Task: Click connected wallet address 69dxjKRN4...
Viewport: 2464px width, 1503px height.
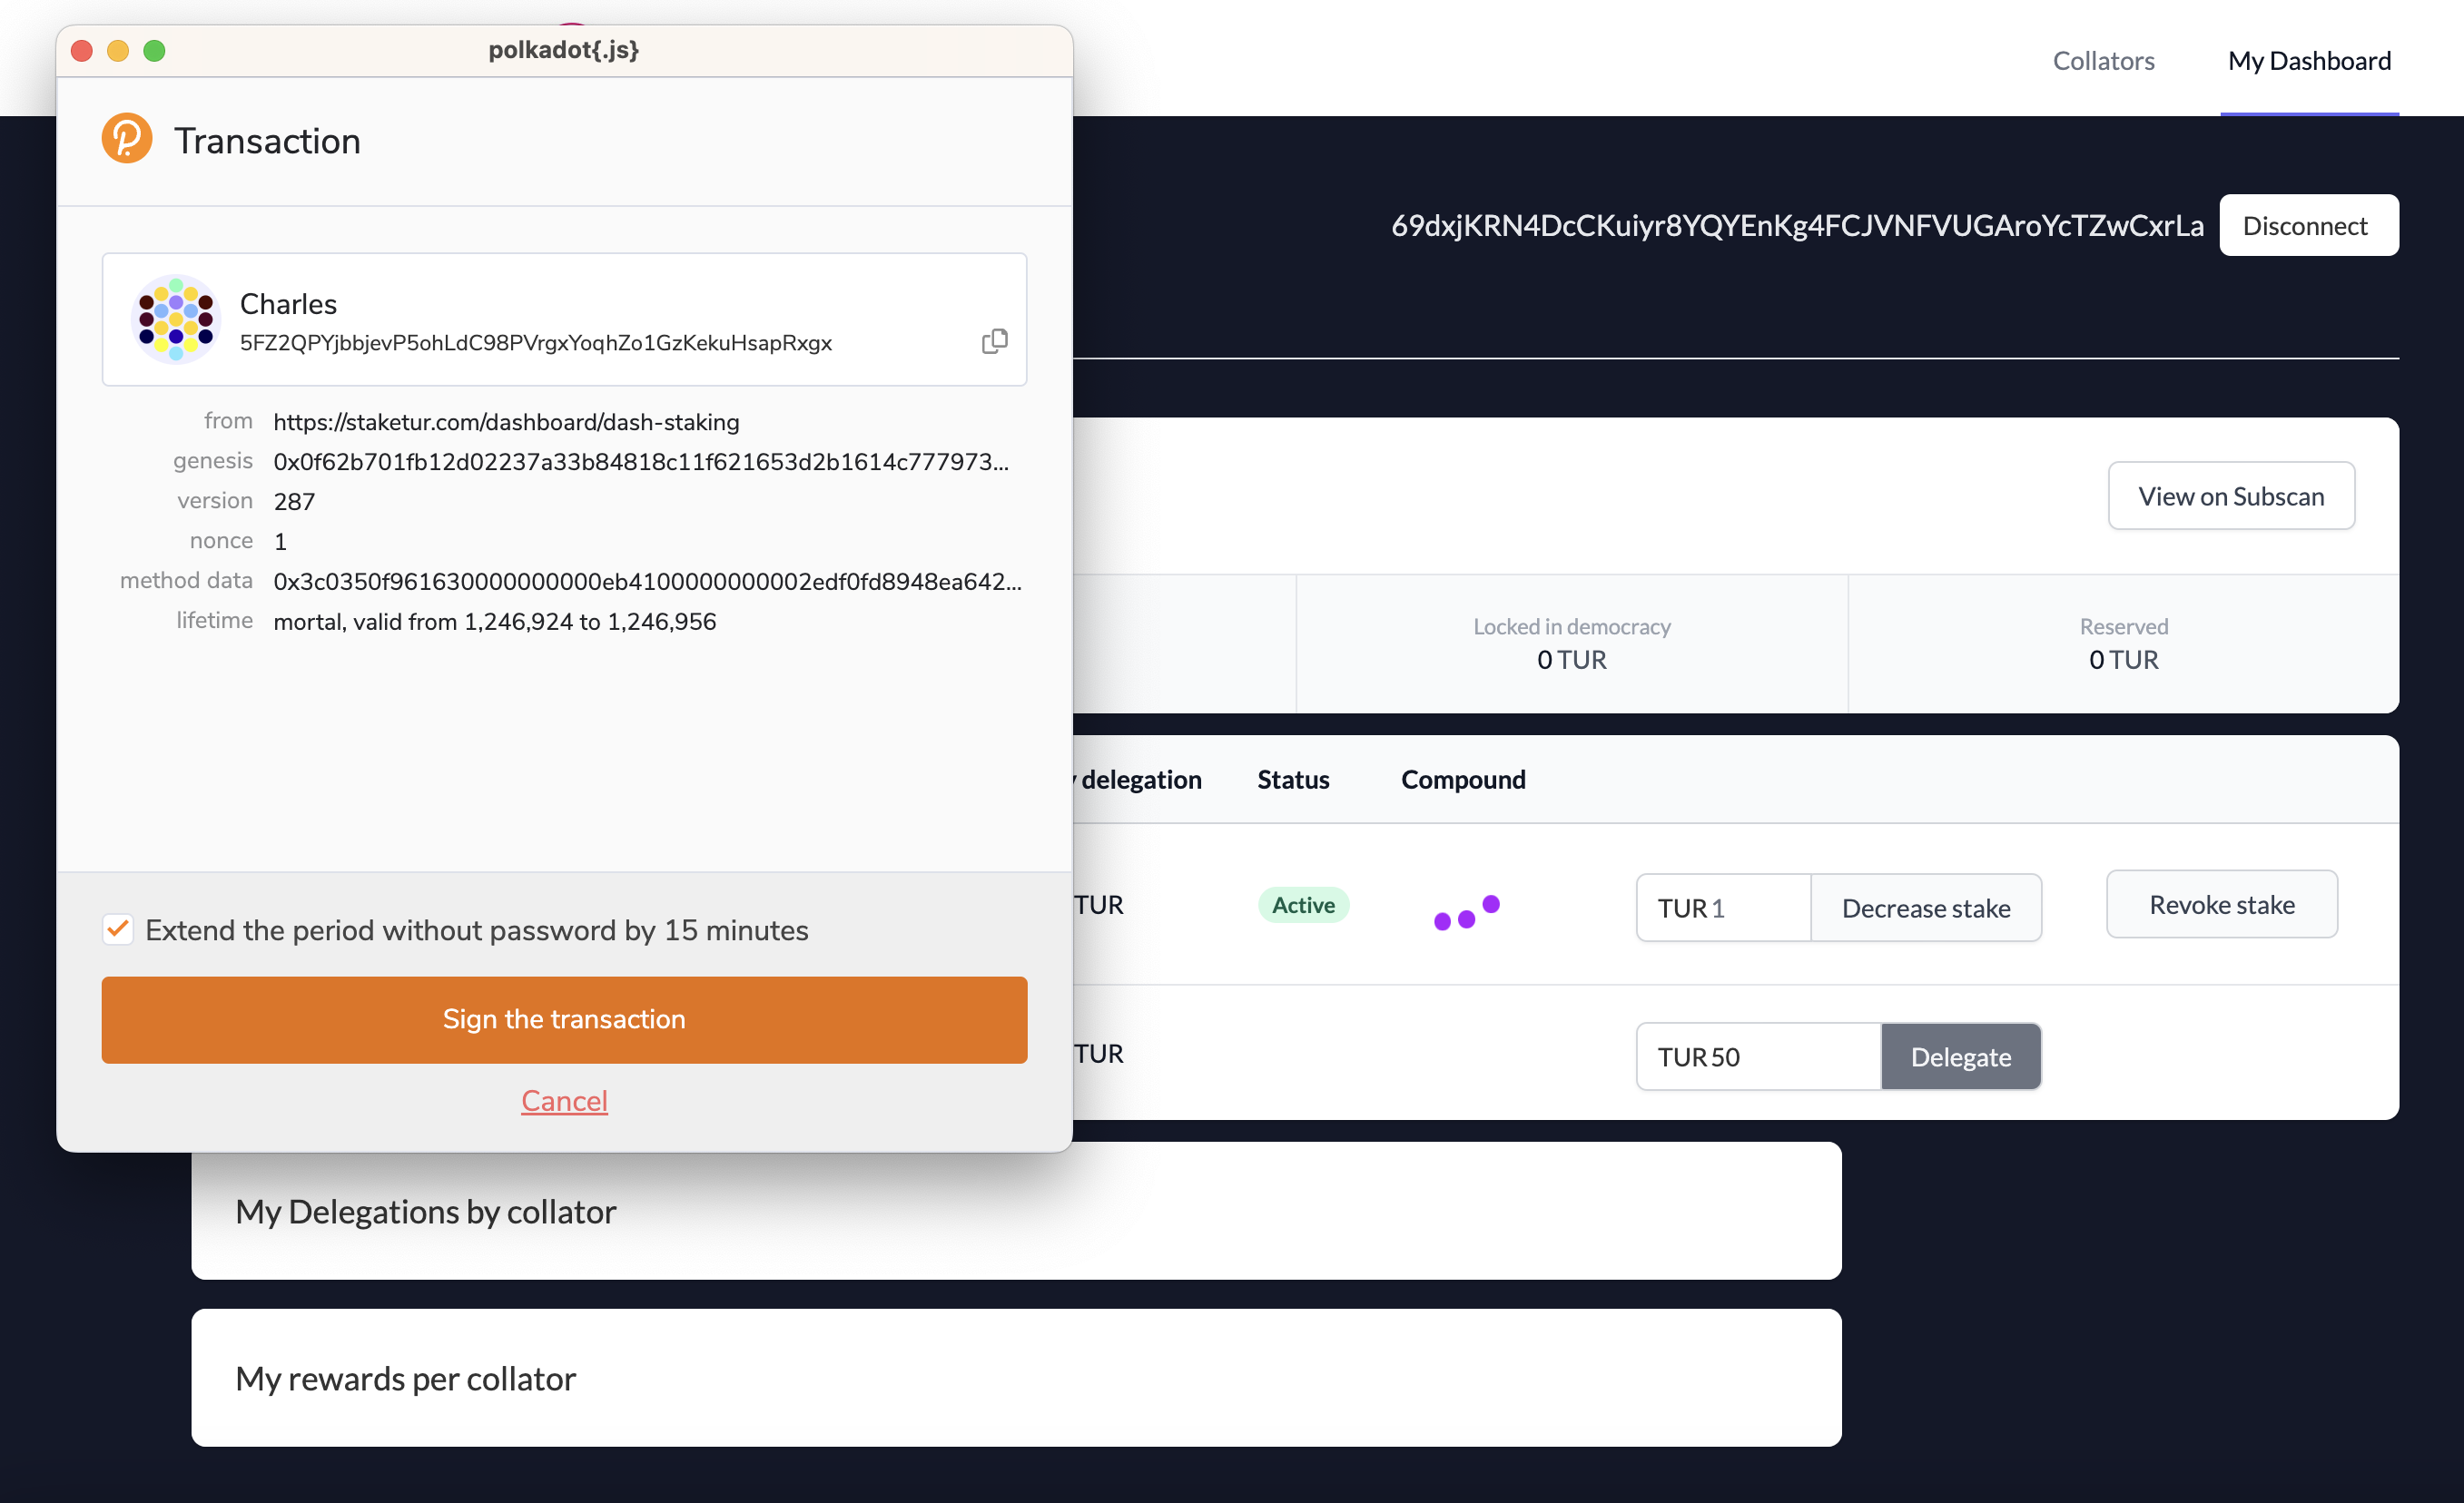Action: pos(1796,225)
